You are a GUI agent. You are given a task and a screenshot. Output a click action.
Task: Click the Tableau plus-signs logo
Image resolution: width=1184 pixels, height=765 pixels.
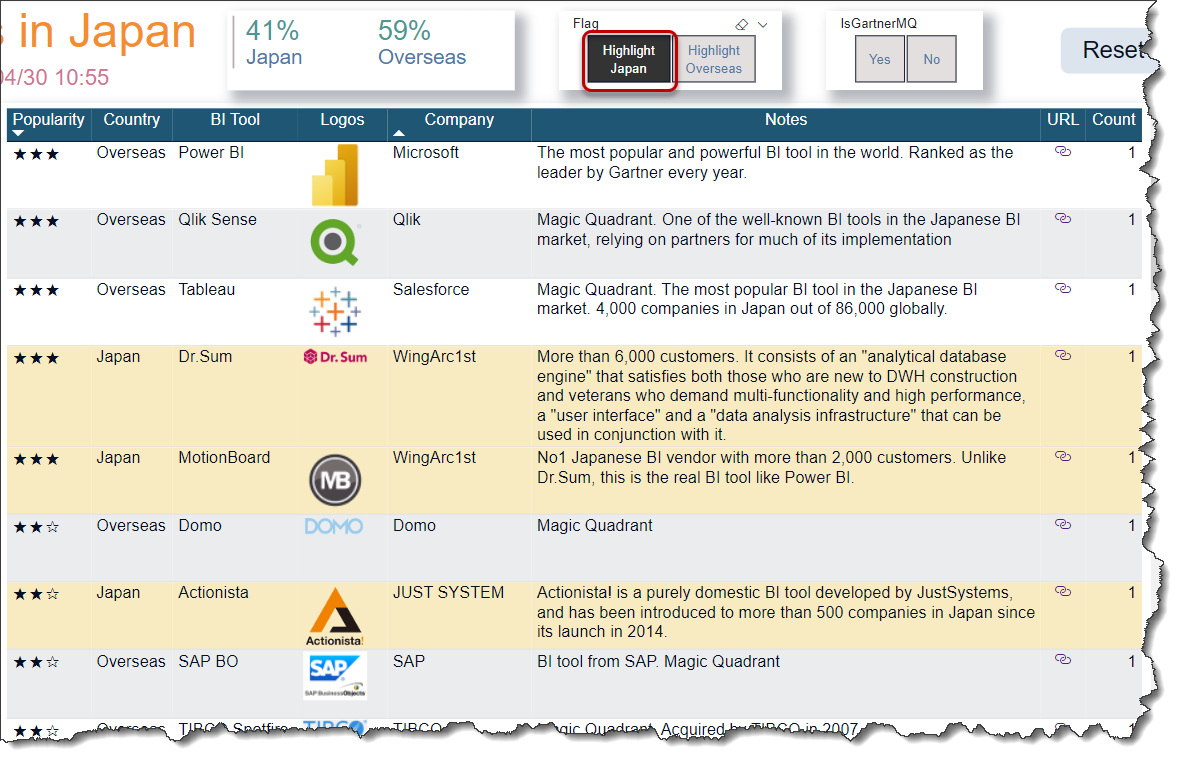tap(335, 311)
